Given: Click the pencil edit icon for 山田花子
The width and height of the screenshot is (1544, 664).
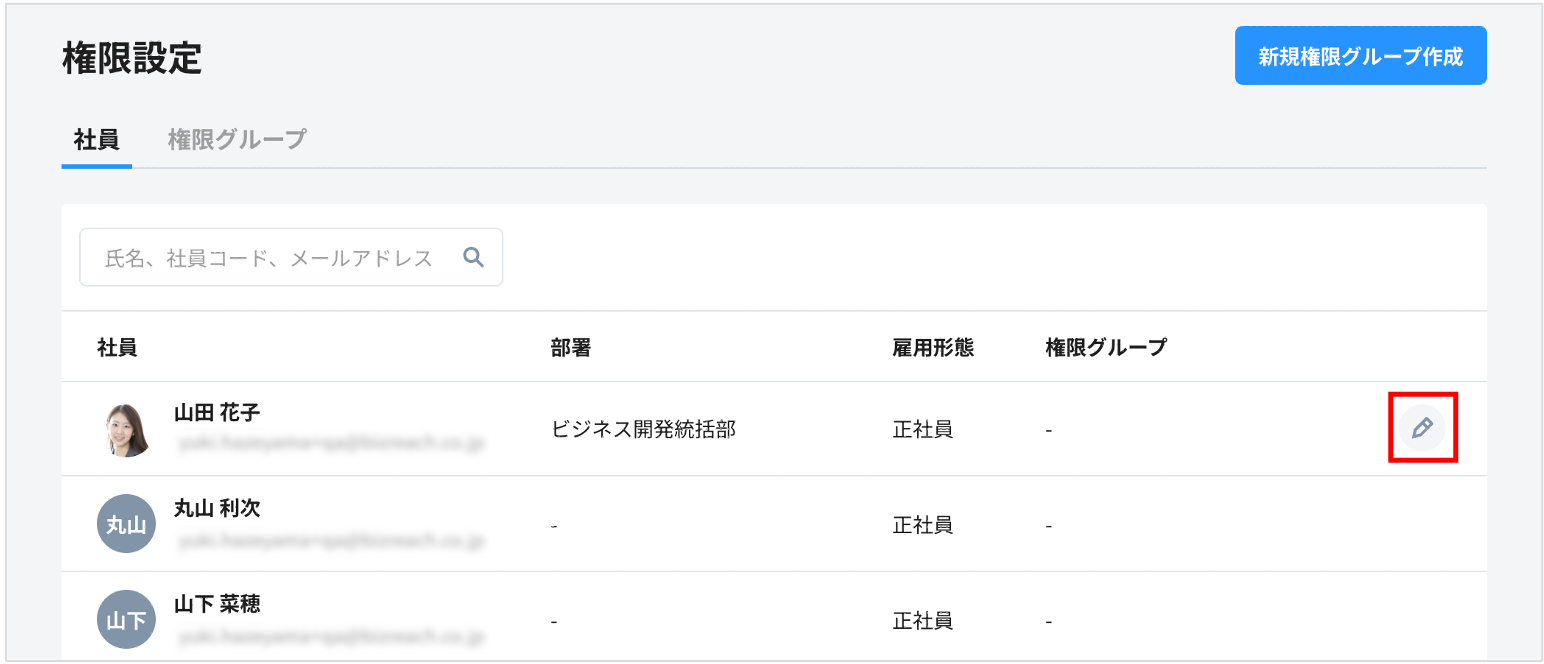Looking at the screenshot, I should pos(1423,428).
